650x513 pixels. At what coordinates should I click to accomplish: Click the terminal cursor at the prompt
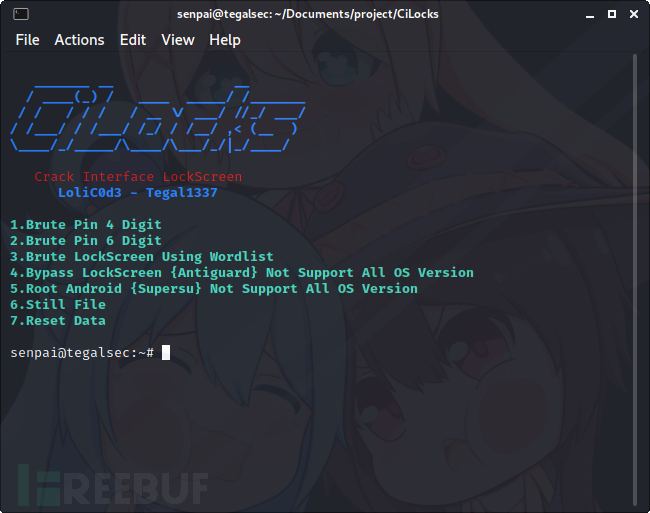point(166,353)
